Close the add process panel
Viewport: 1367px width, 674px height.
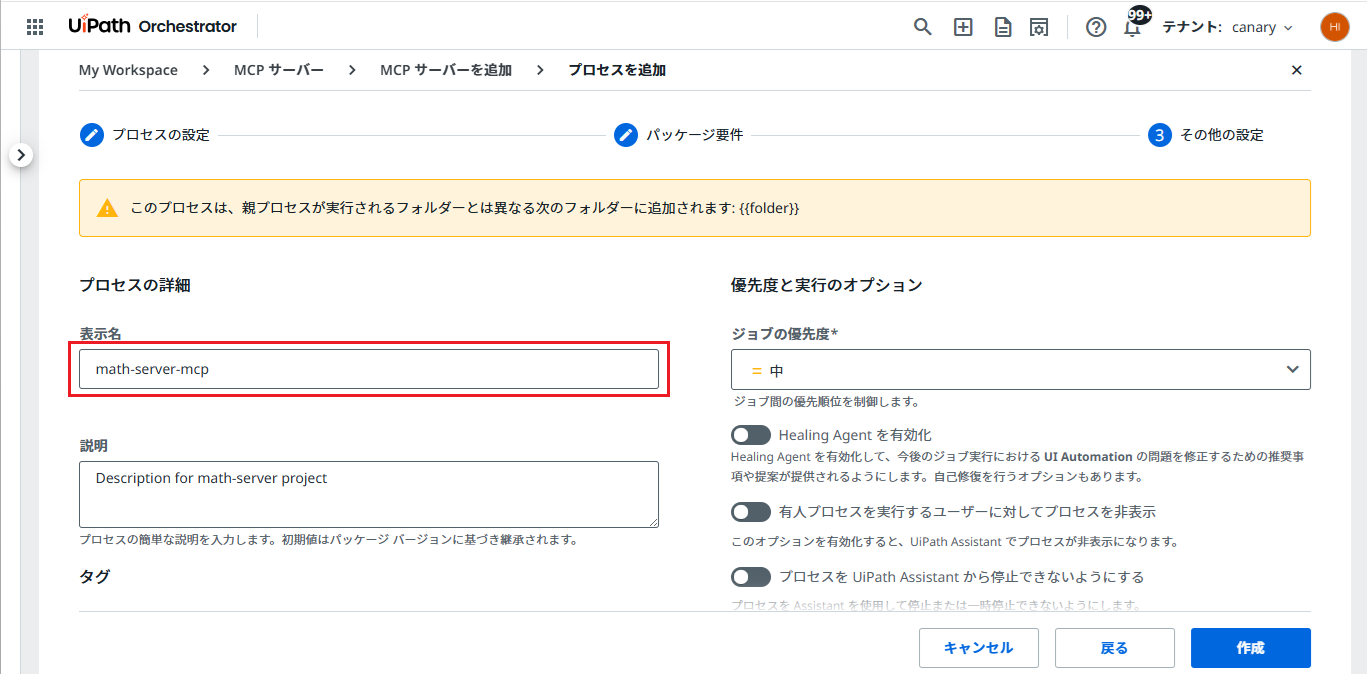[1297, 70]
